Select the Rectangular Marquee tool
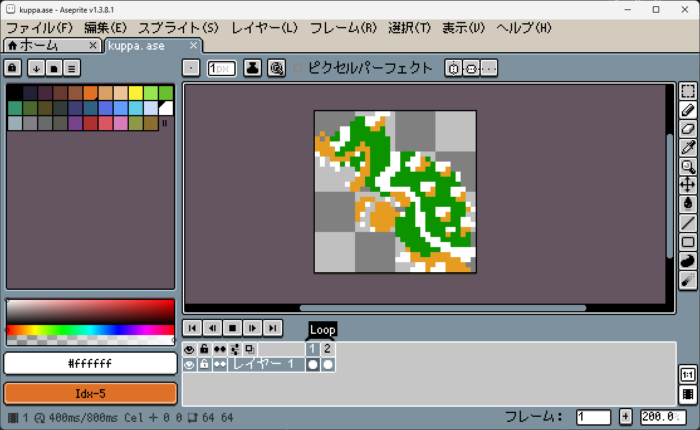 tap(688, 91)
